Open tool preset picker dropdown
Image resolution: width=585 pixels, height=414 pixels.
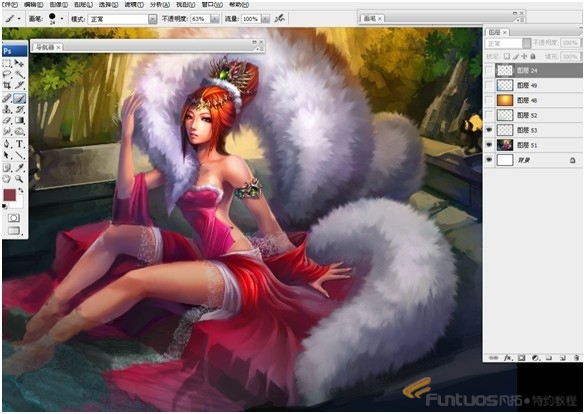(x=18, y=19)
